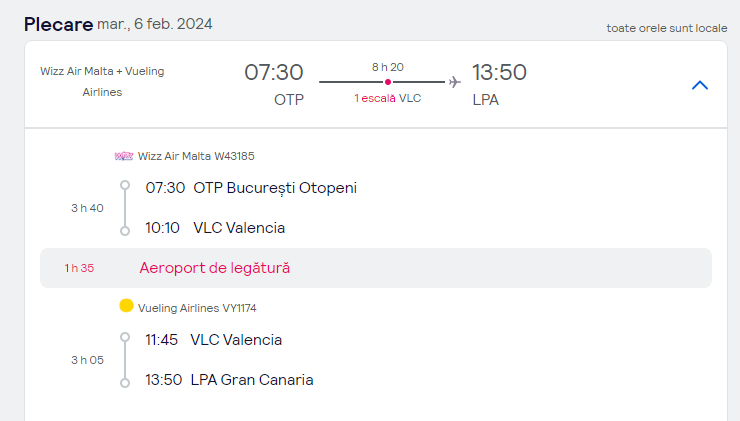This screenshot has height=421, width=740.
Task: Click the Wizz Air Malta W43185 flight label
Action: click(196, 156)
